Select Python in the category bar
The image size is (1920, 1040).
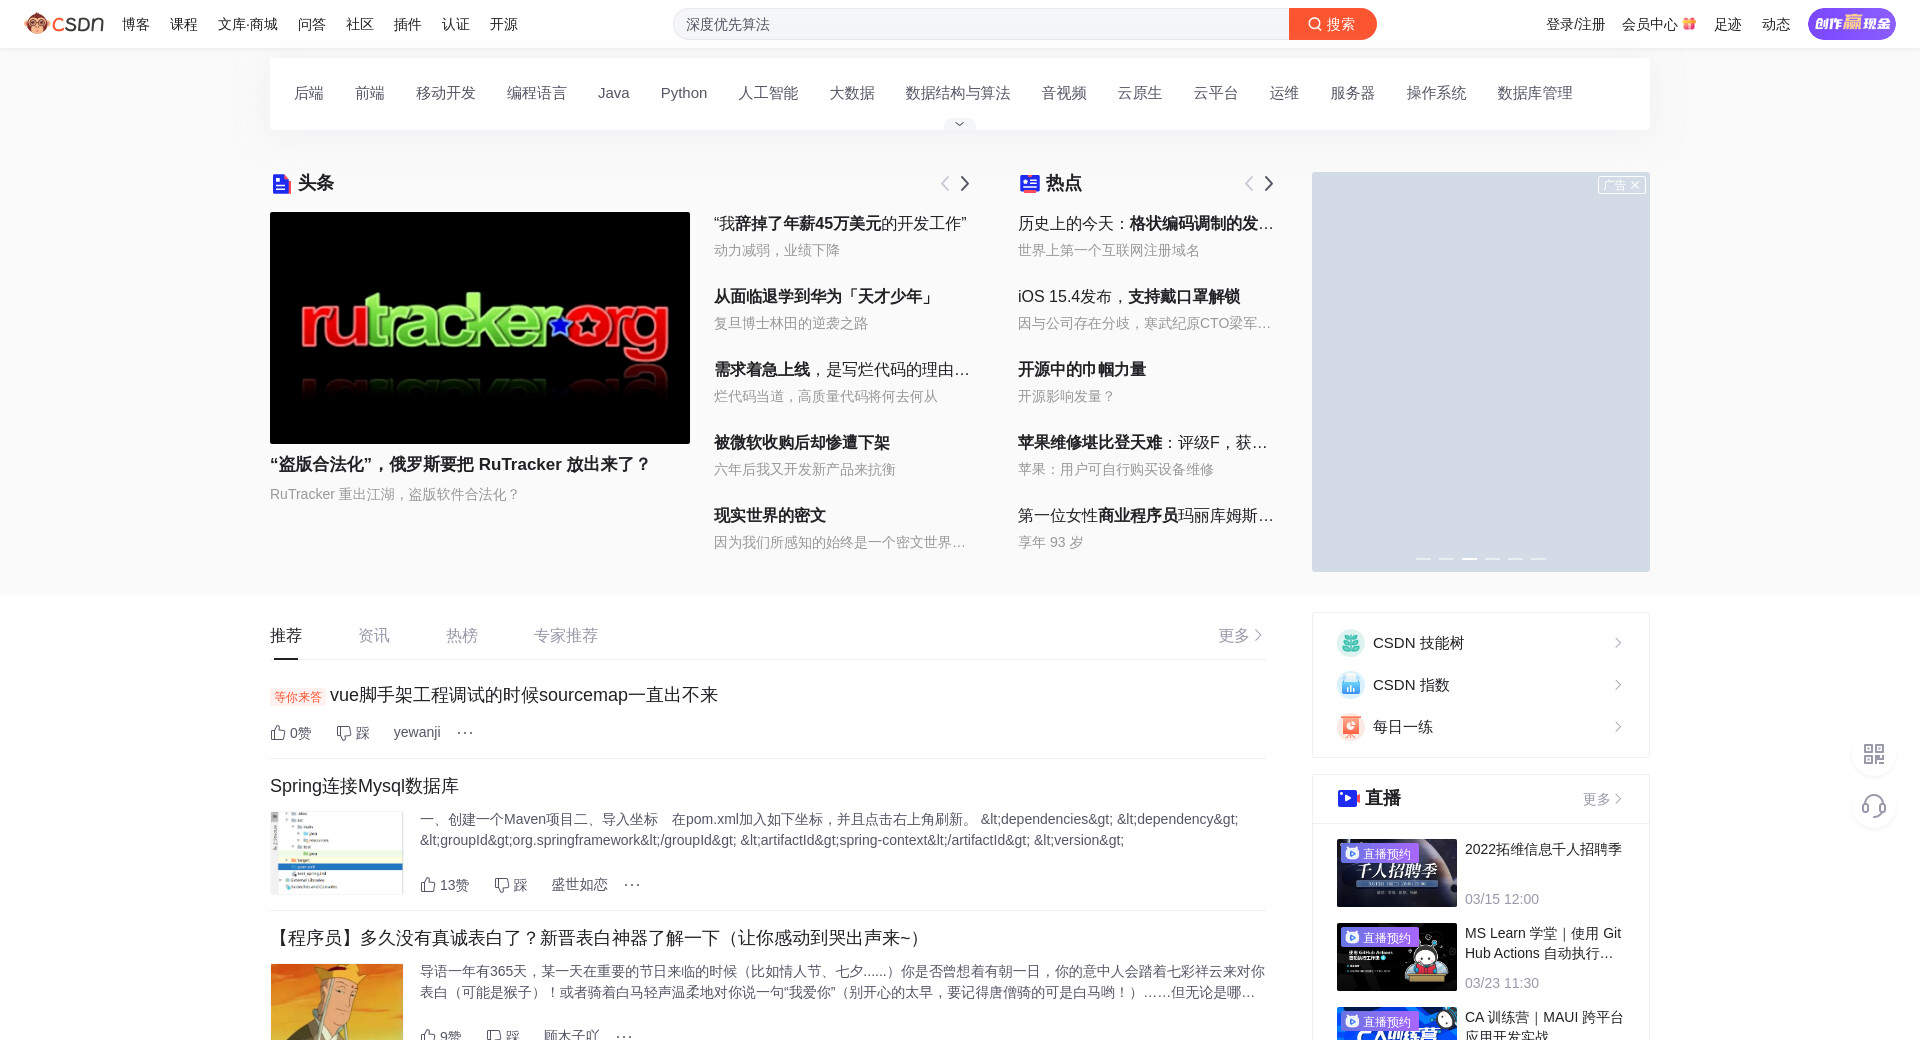pos(684,93)
